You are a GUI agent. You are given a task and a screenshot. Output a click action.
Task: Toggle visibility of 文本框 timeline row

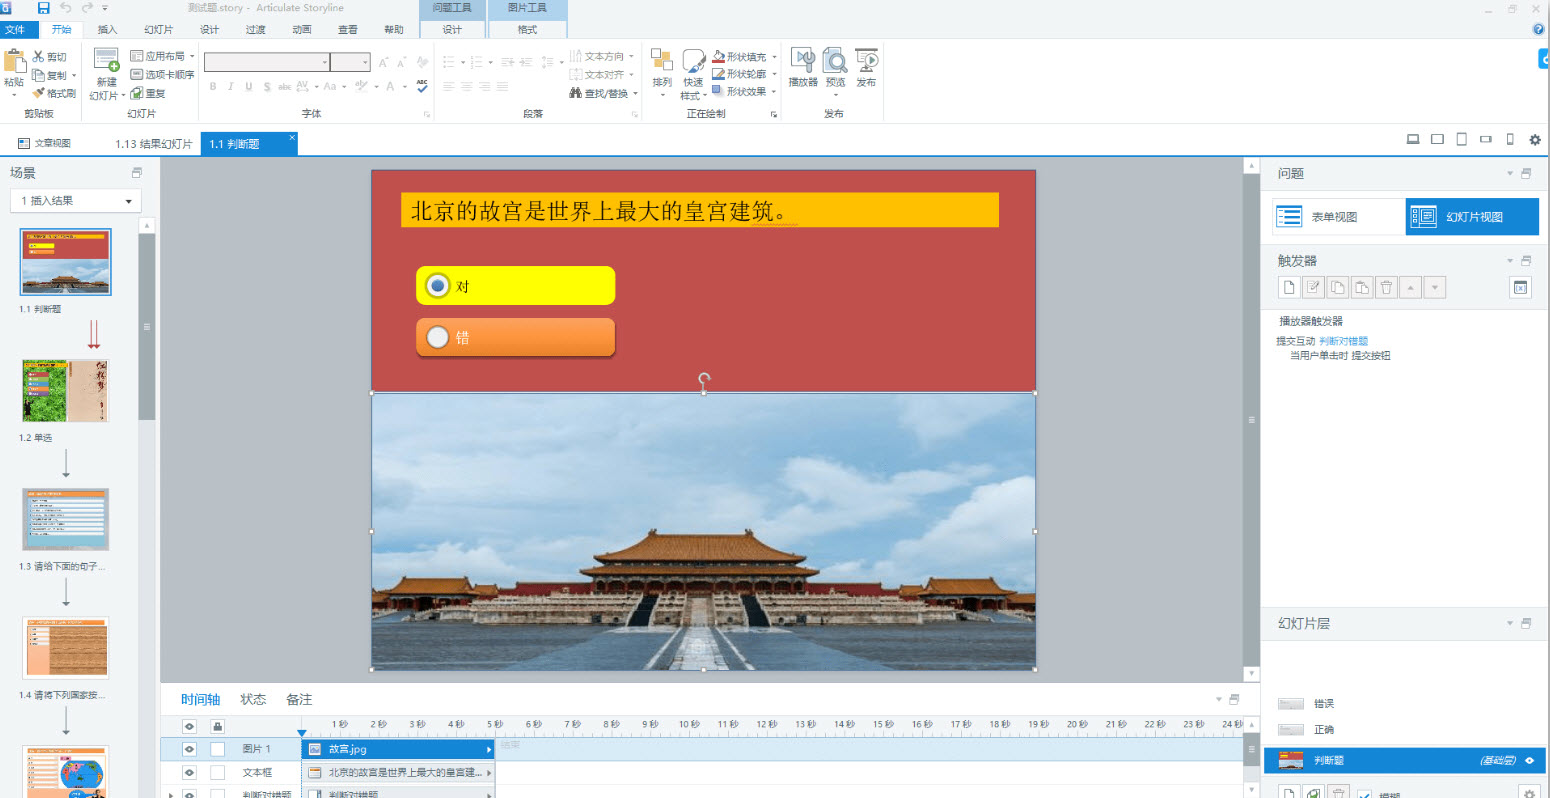click(189, 773)
